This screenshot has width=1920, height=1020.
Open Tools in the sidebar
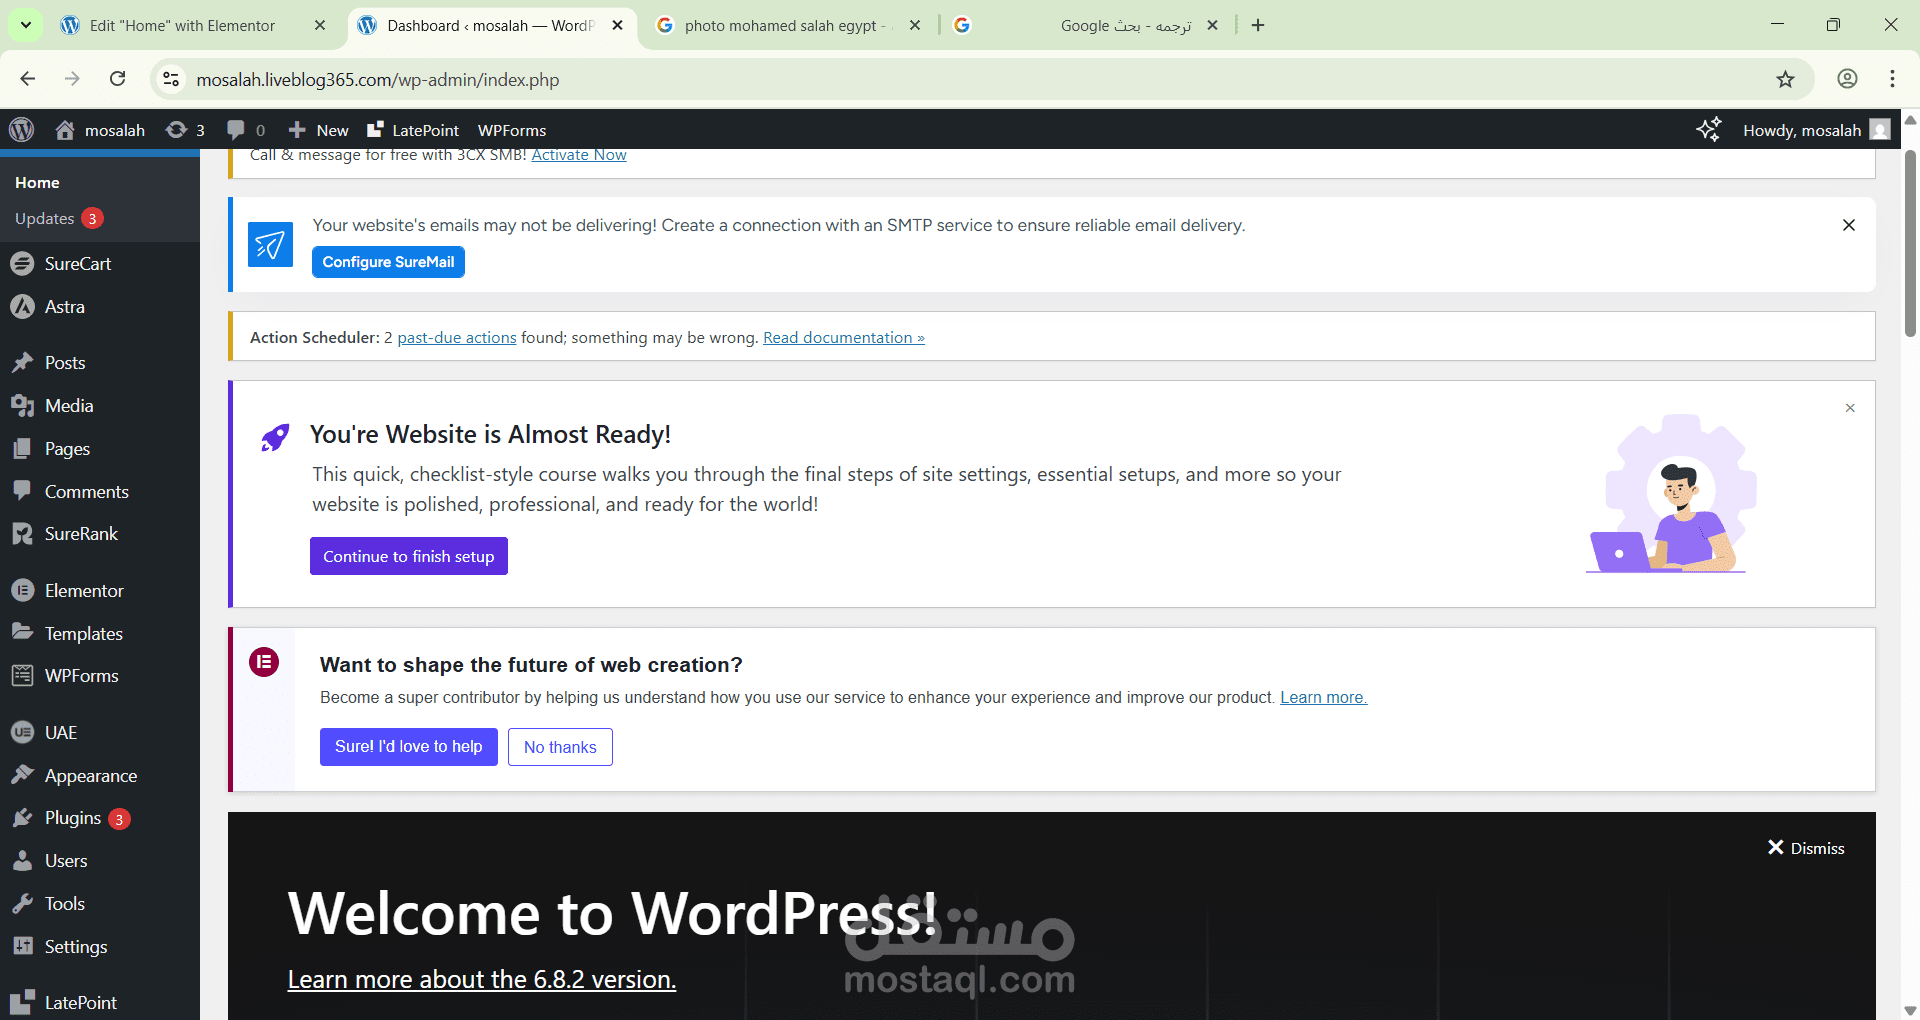pyautogui.click(x=100, y=904)
